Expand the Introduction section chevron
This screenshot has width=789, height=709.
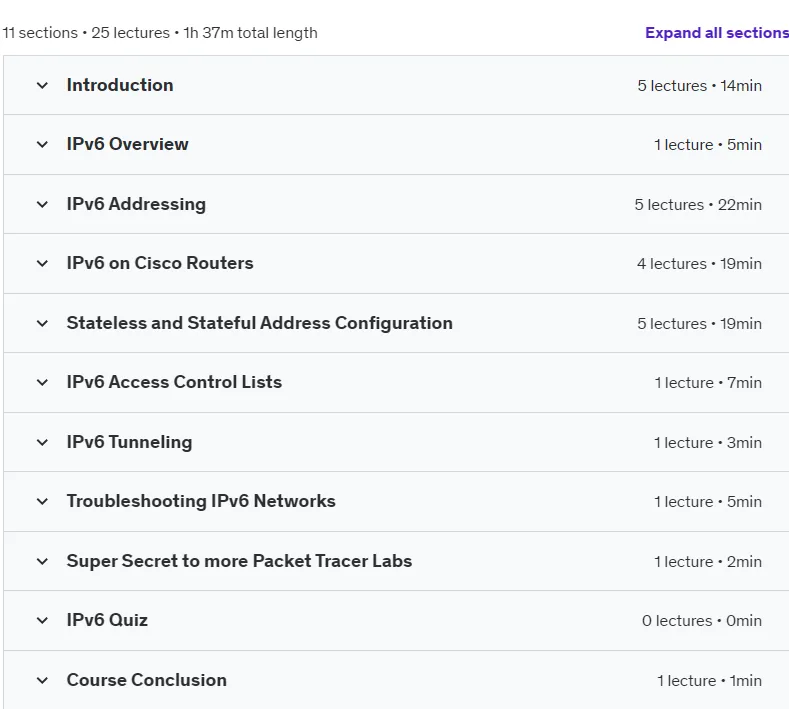click(43, 86)
